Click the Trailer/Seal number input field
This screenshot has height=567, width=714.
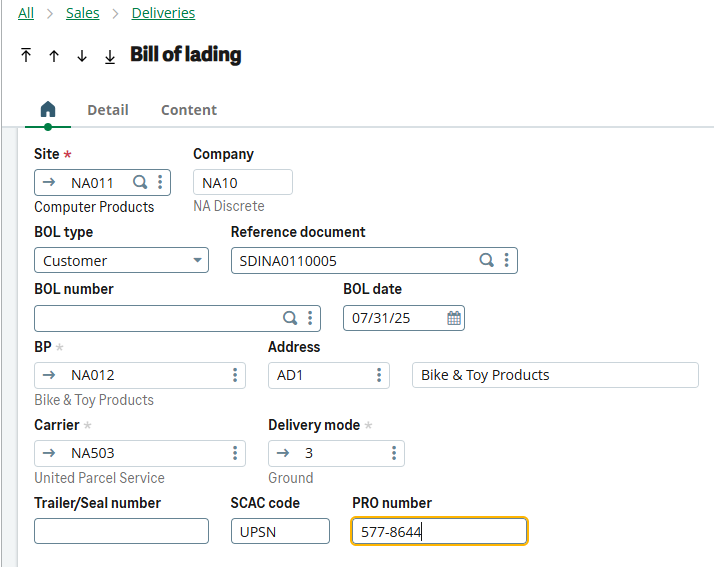tap(121, 531)
